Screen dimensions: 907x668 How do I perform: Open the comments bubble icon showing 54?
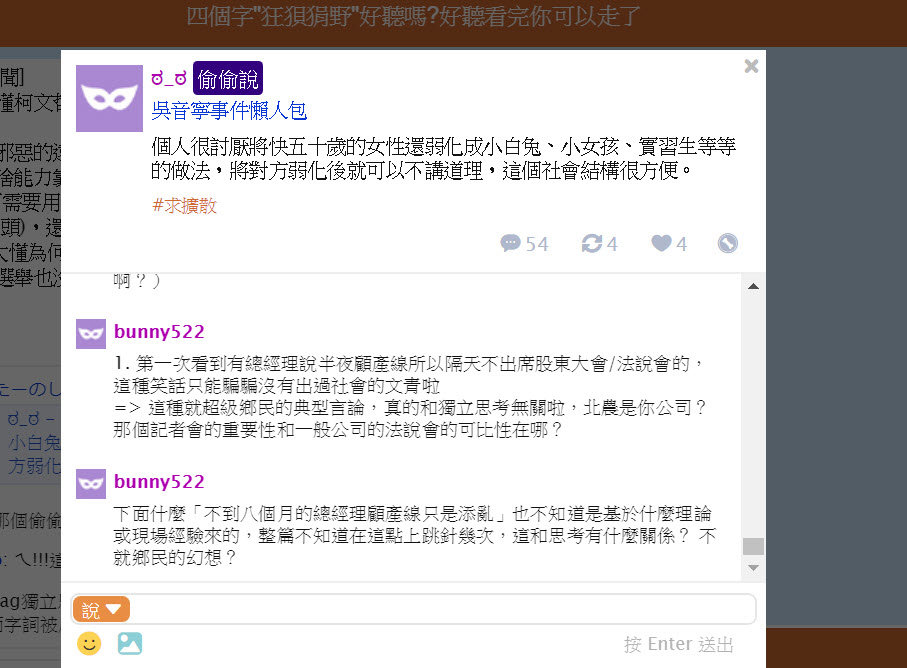(x=510, y=243)
